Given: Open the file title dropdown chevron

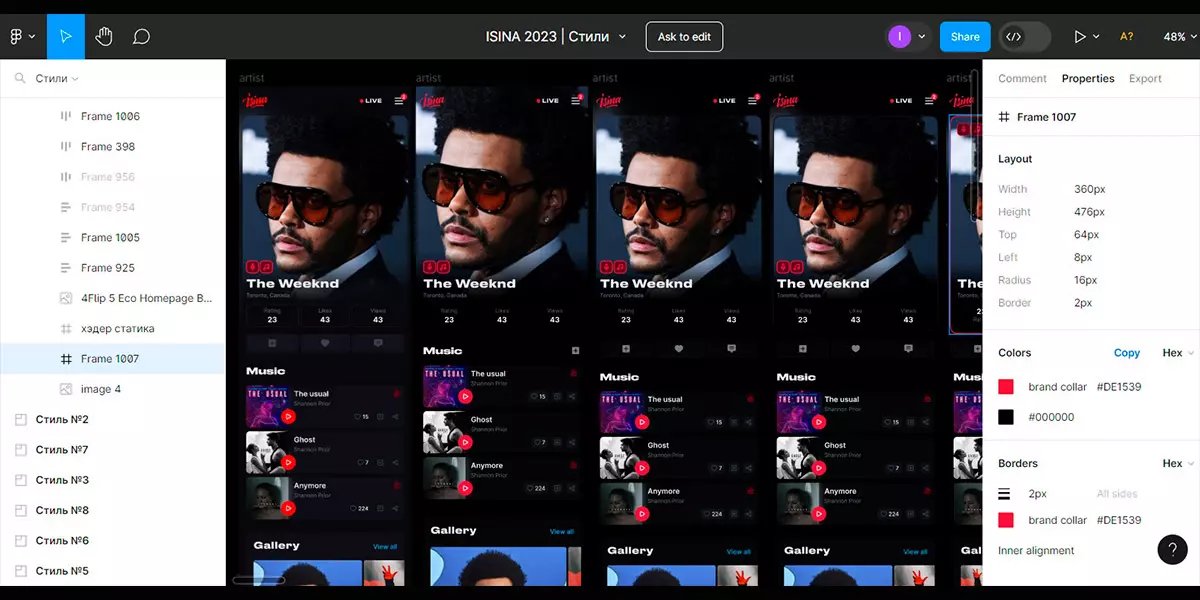Looking at the screenshot, I should (x=623, y=37).
